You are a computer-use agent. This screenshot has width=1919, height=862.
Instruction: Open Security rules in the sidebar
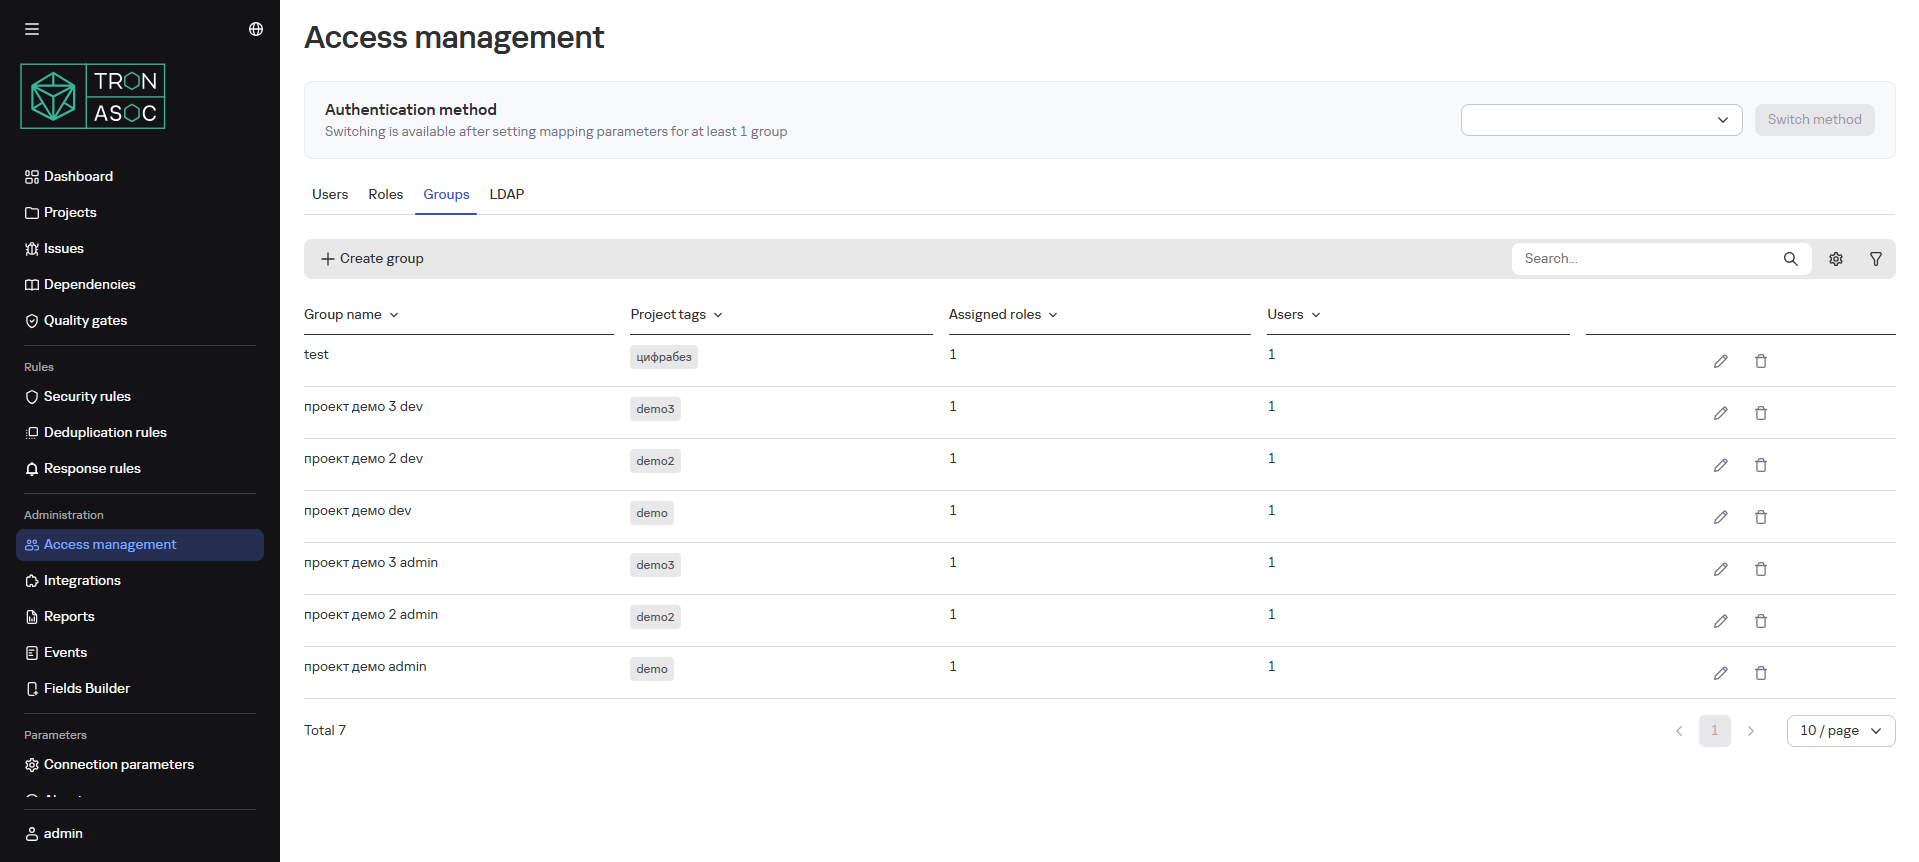(x=87, y=397)
